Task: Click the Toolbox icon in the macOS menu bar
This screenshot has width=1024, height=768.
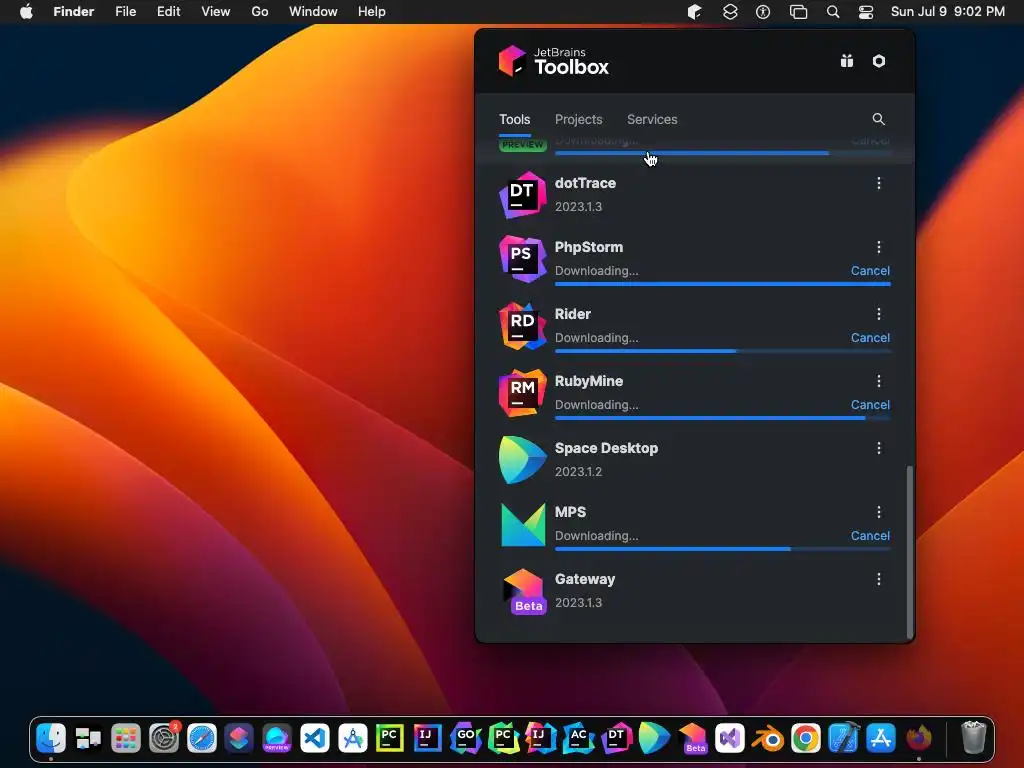Action: tap(694, 12)
